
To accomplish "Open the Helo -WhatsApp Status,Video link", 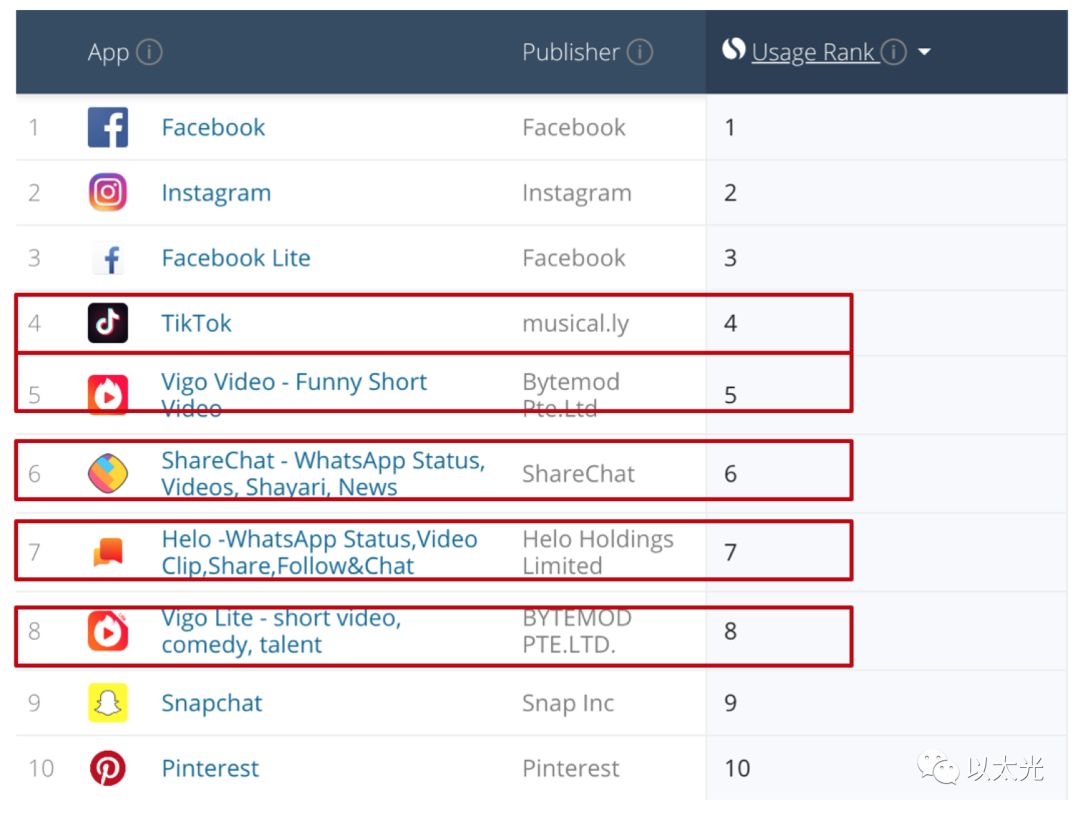I will pos(320,552).
